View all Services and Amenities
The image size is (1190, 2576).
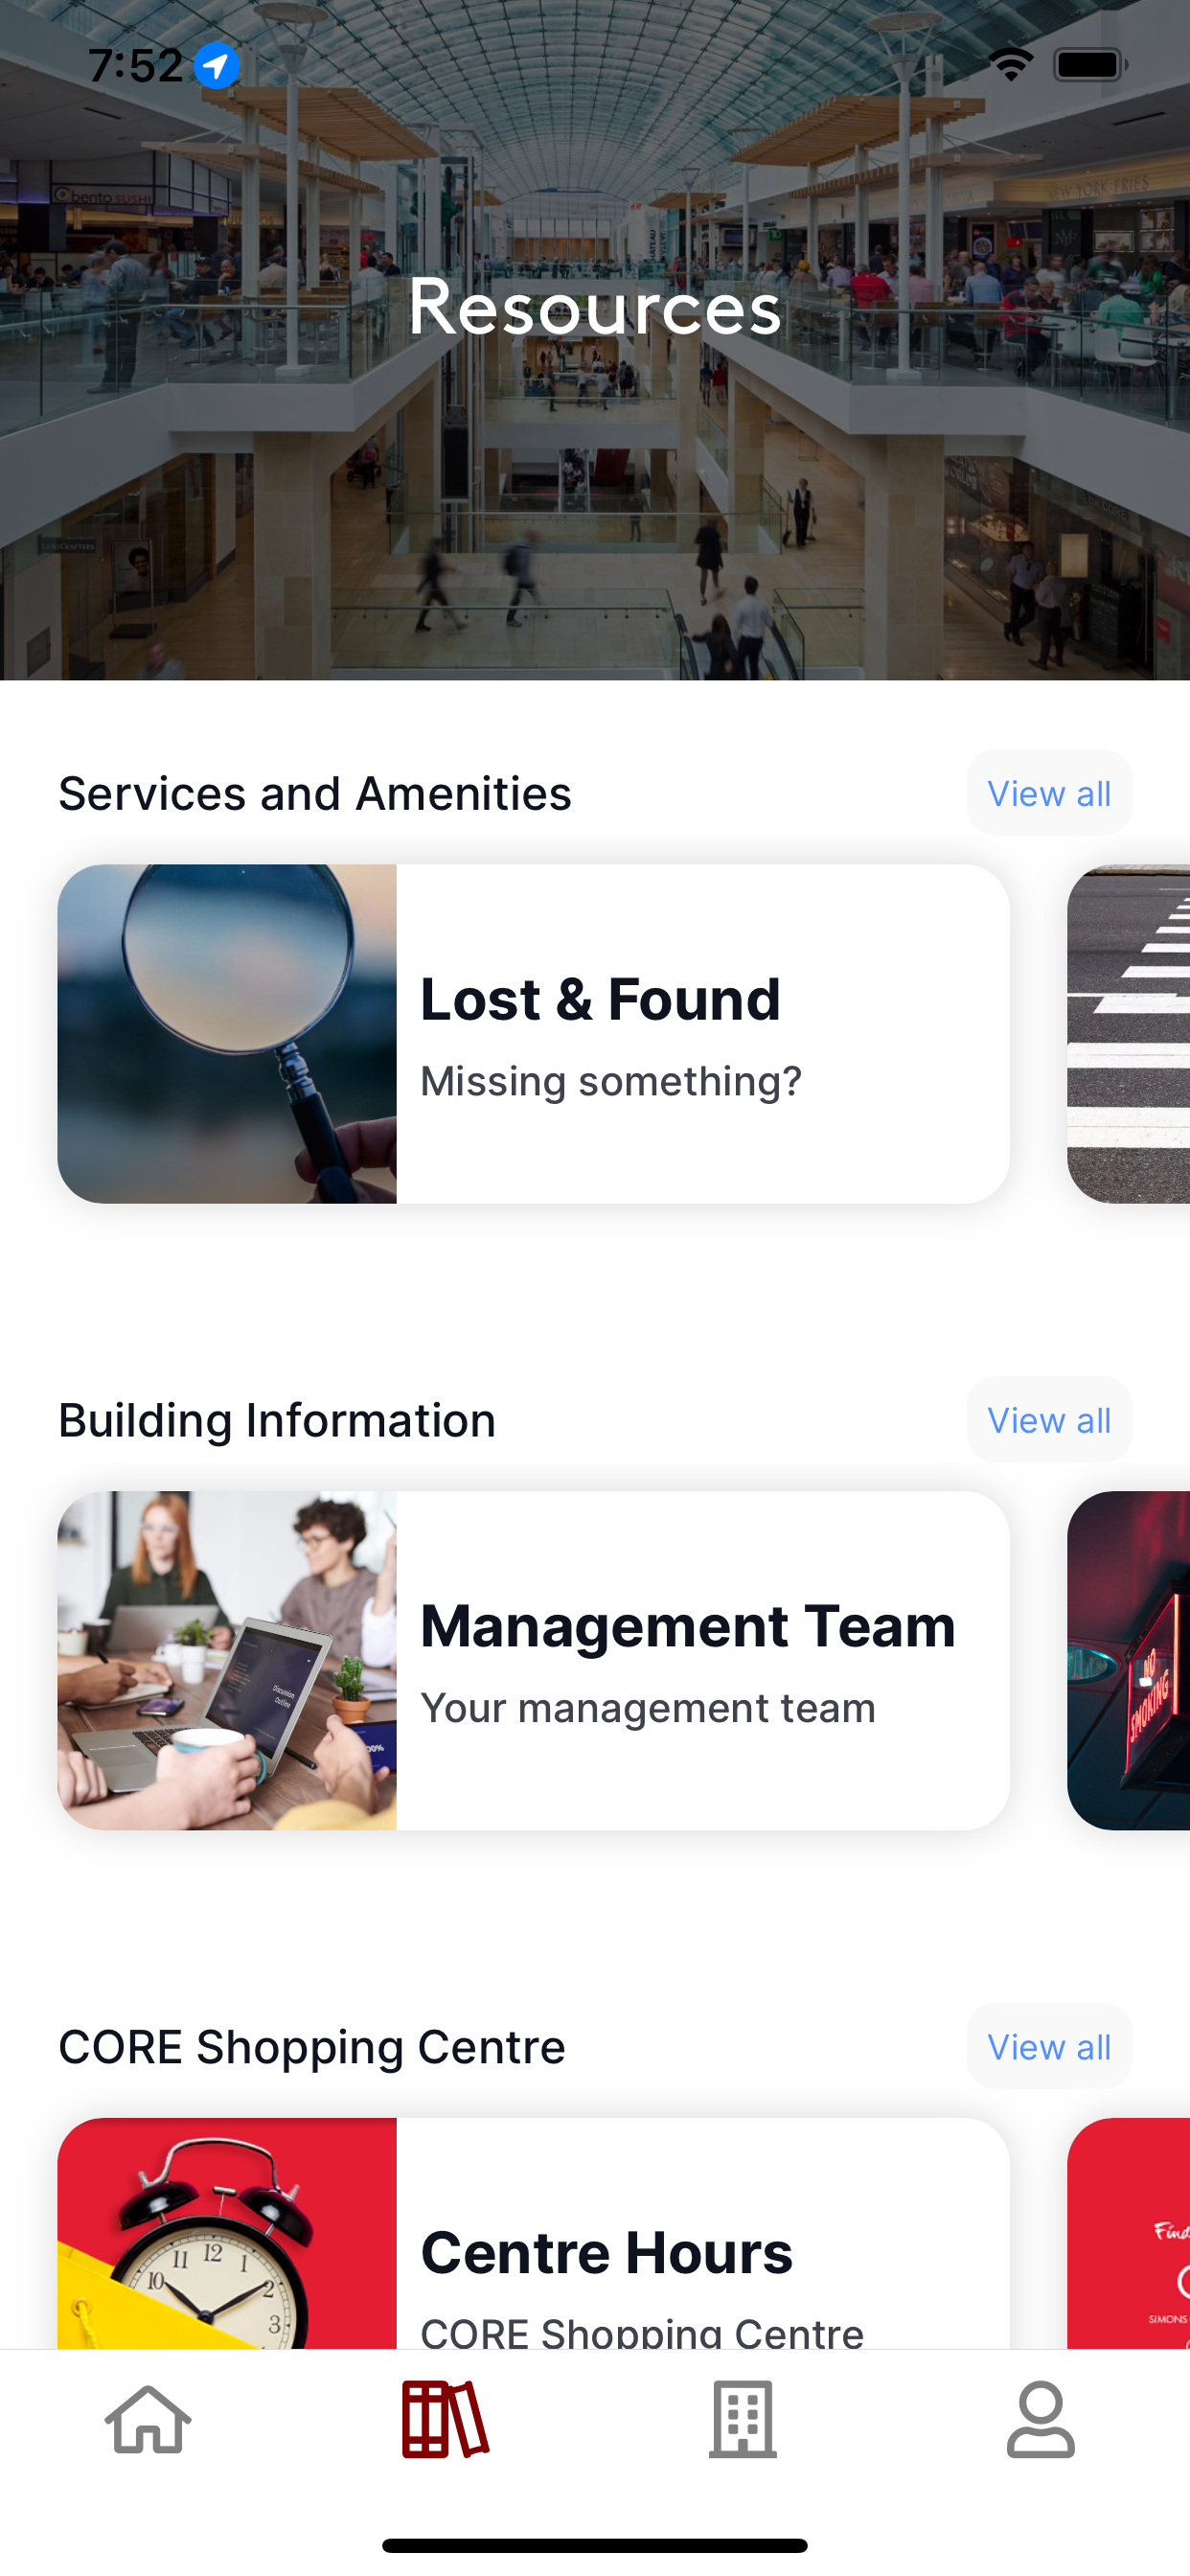[x=1049, y=793]
